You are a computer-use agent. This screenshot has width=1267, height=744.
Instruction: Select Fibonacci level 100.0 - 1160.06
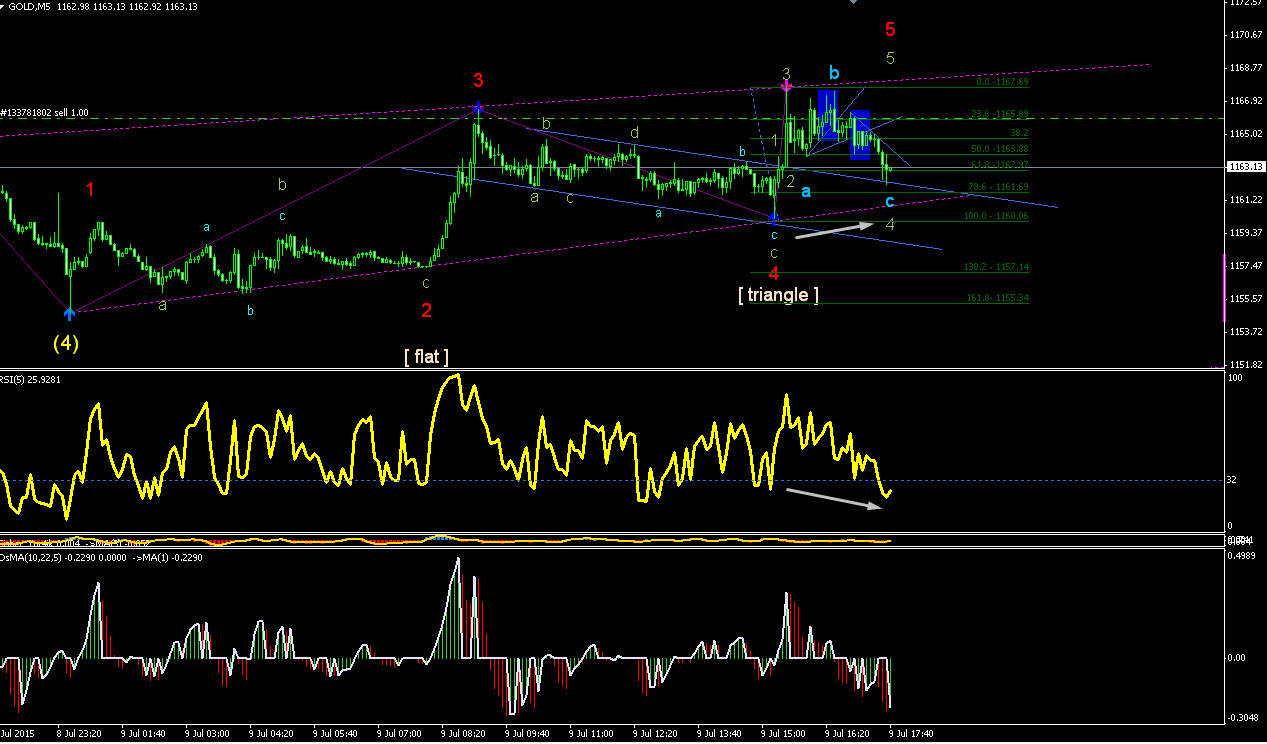pyautogui.click(x=997, y=216)
